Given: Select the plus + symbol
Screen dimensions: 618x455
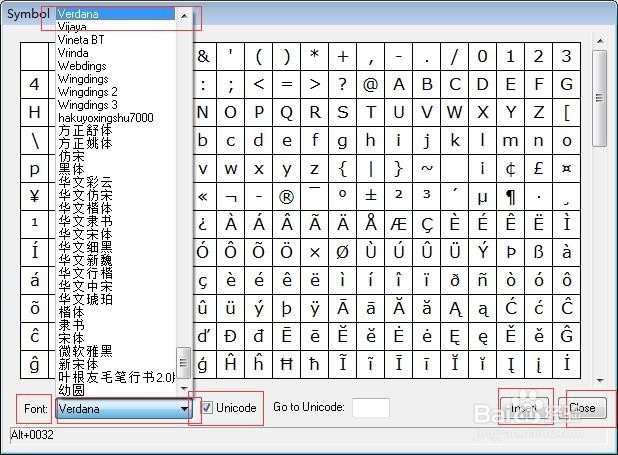Looking at the screenshot, I should 343,56.
